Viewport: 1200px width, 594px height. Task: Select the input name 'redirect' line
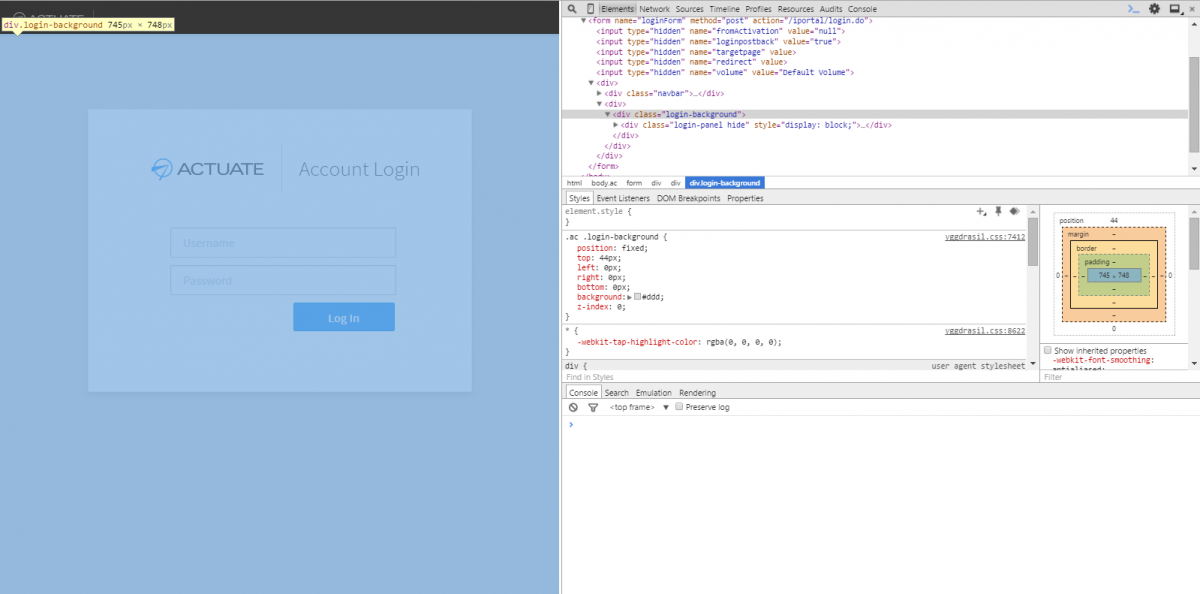[692, 62]
